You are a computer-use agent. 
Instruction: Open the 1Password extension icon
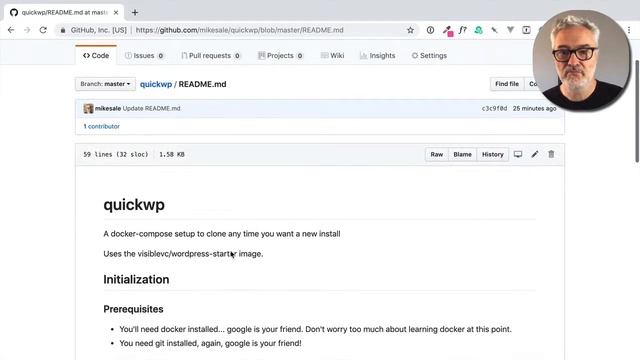point(430,30)
